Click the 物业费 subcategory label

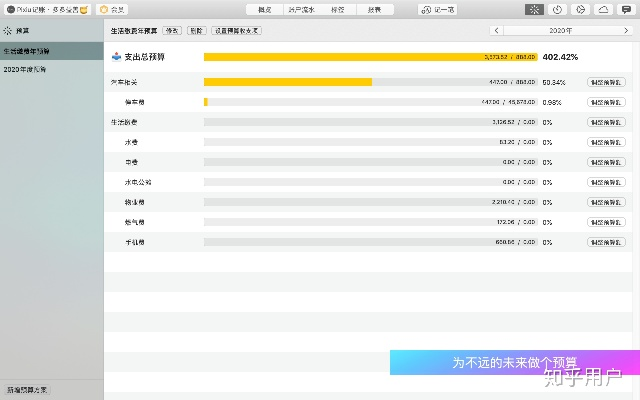[x=135, y=202]
